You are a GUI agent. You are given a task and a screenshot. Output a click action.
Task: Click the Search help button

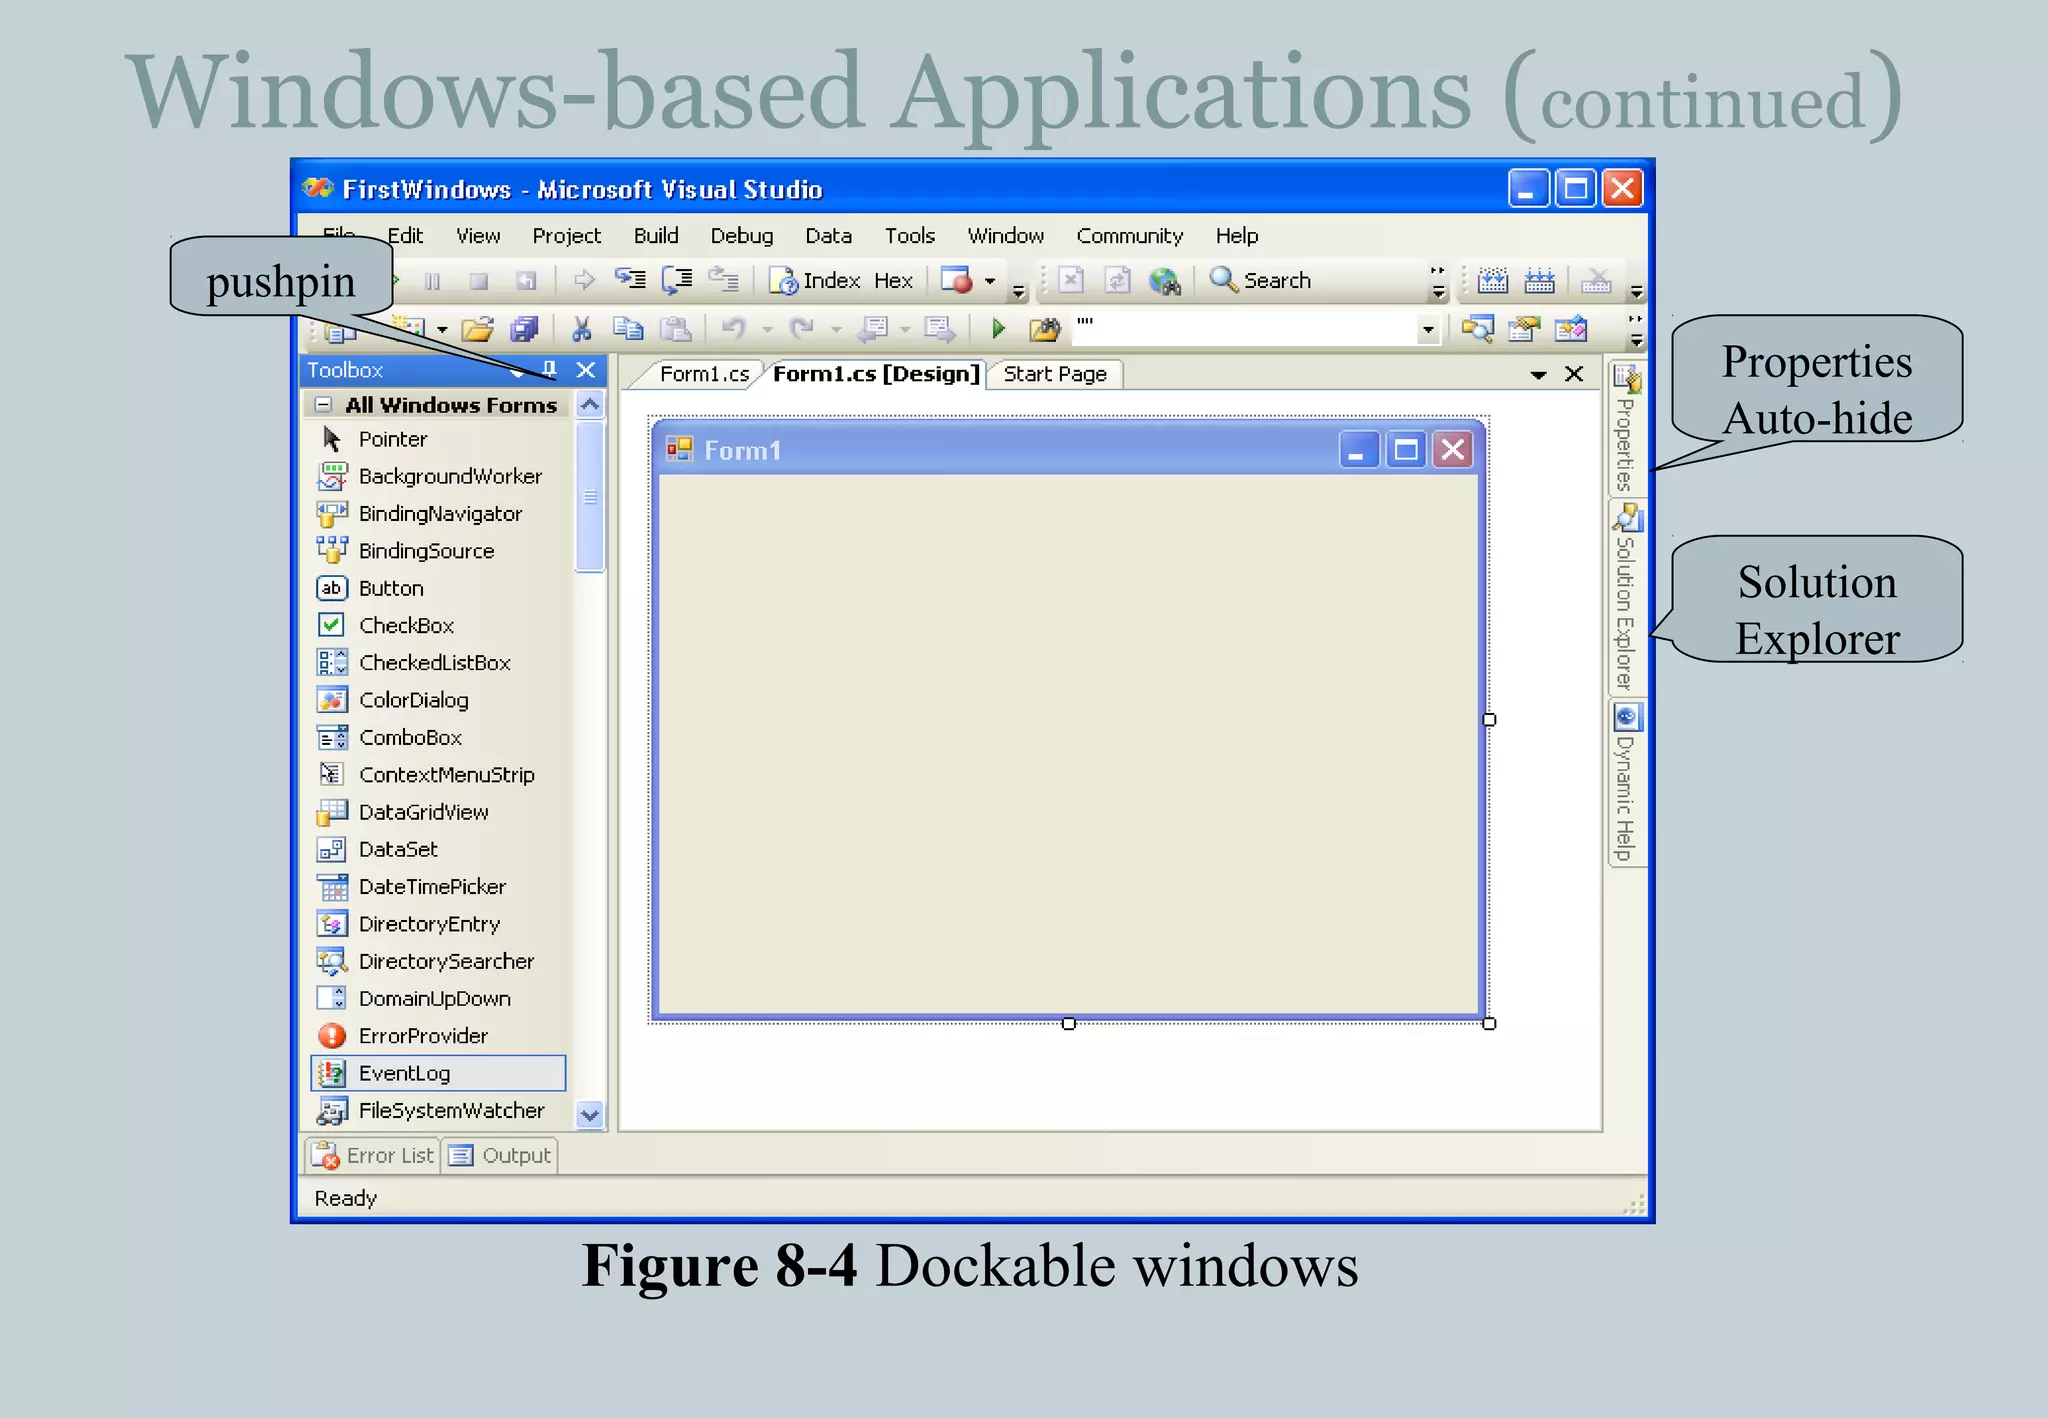[x=1260, y=280]
